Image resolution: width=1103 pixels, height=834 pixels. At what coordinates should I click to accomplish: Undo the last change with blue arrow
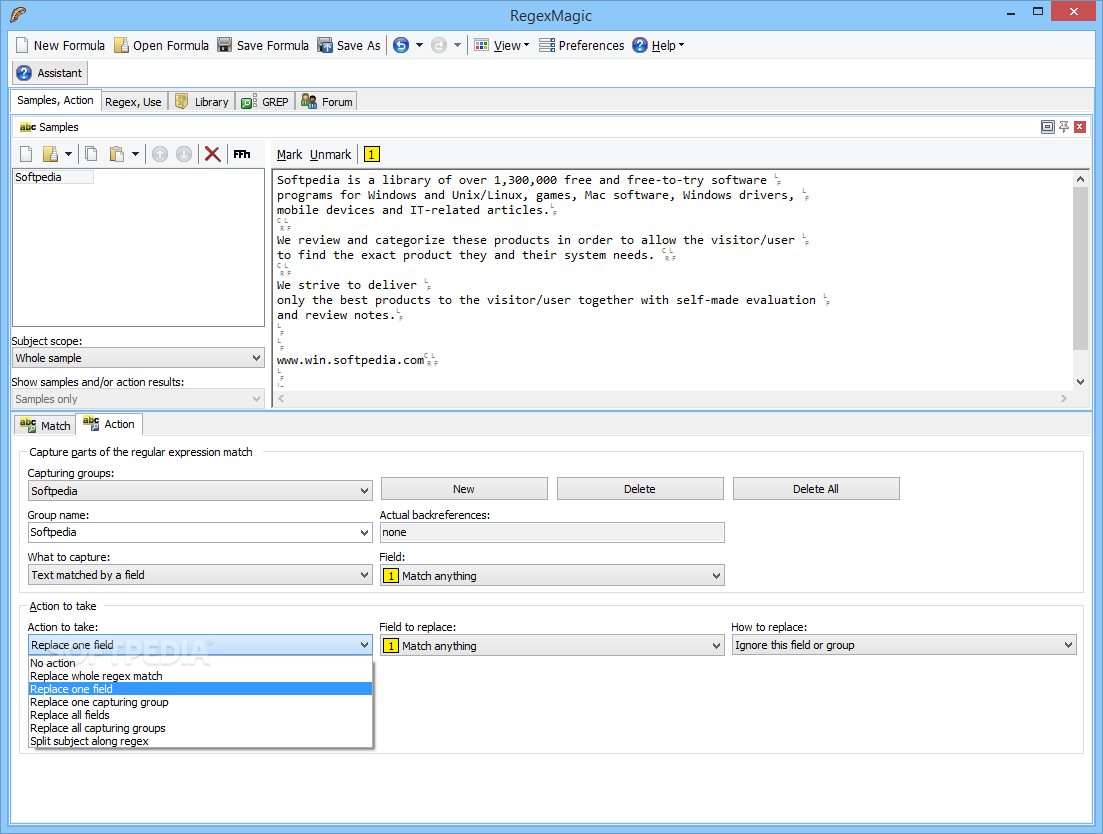[401, 46]
